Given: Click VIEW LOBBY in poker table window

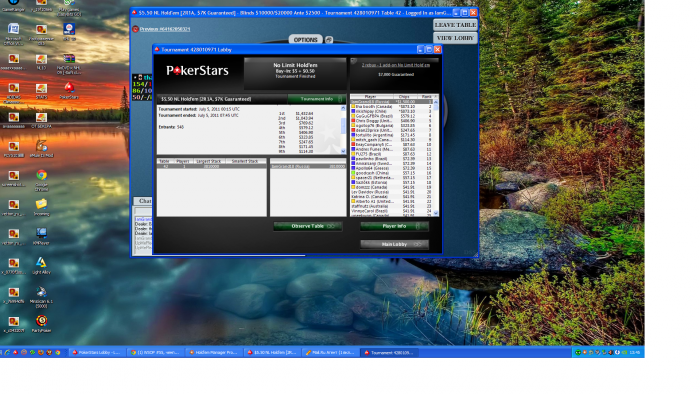Looking at the screenshot, I should point(455,38).
